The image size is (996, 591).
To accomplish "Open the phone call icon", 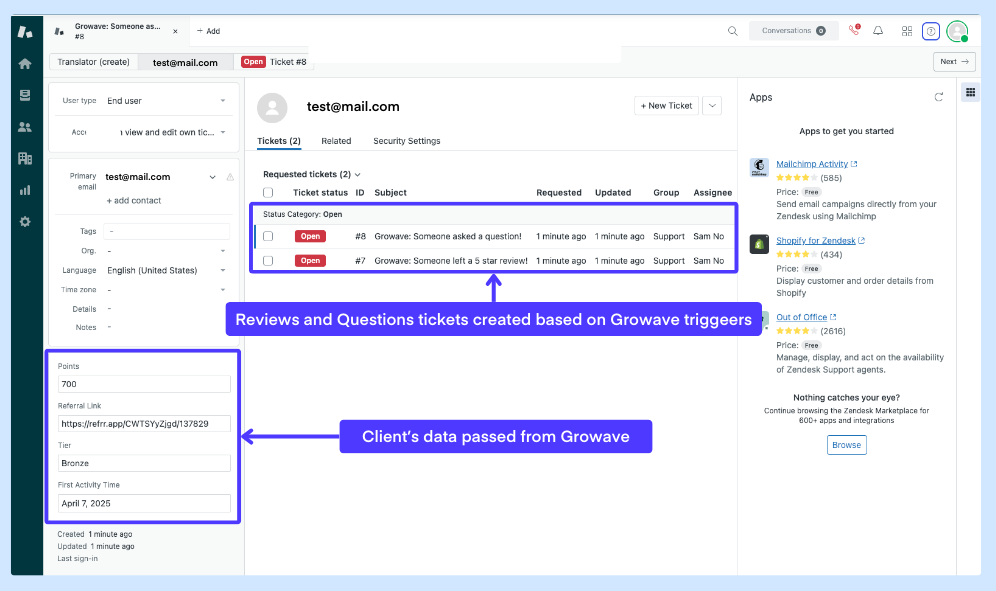I will coord(854,31).
